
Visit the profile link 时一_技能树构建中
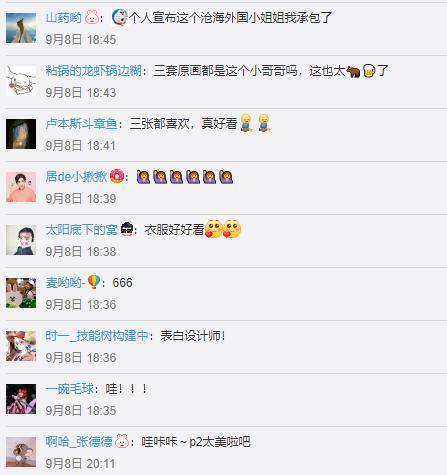click(x=97, y=336)
